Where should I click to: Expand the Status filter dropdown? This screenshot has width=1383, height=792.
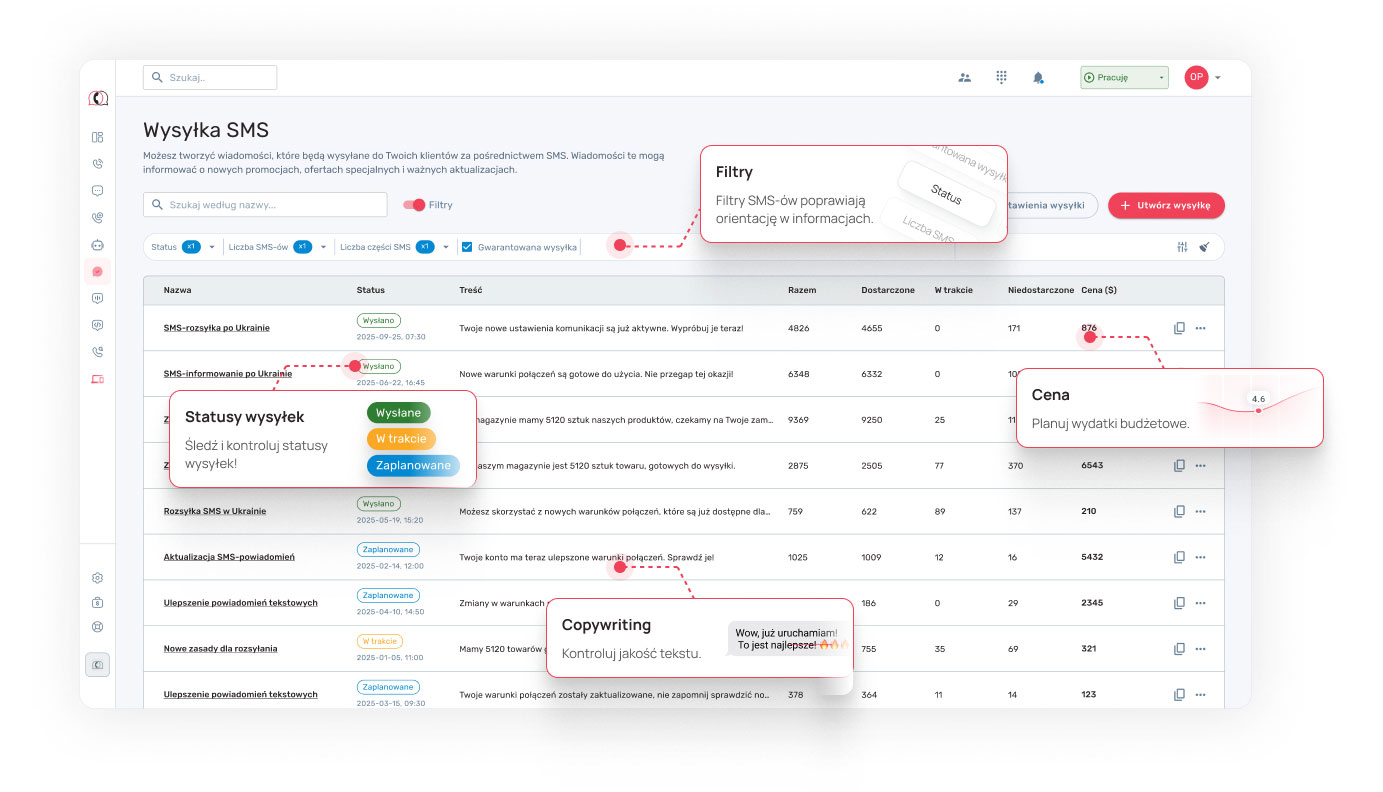[212, 247]
